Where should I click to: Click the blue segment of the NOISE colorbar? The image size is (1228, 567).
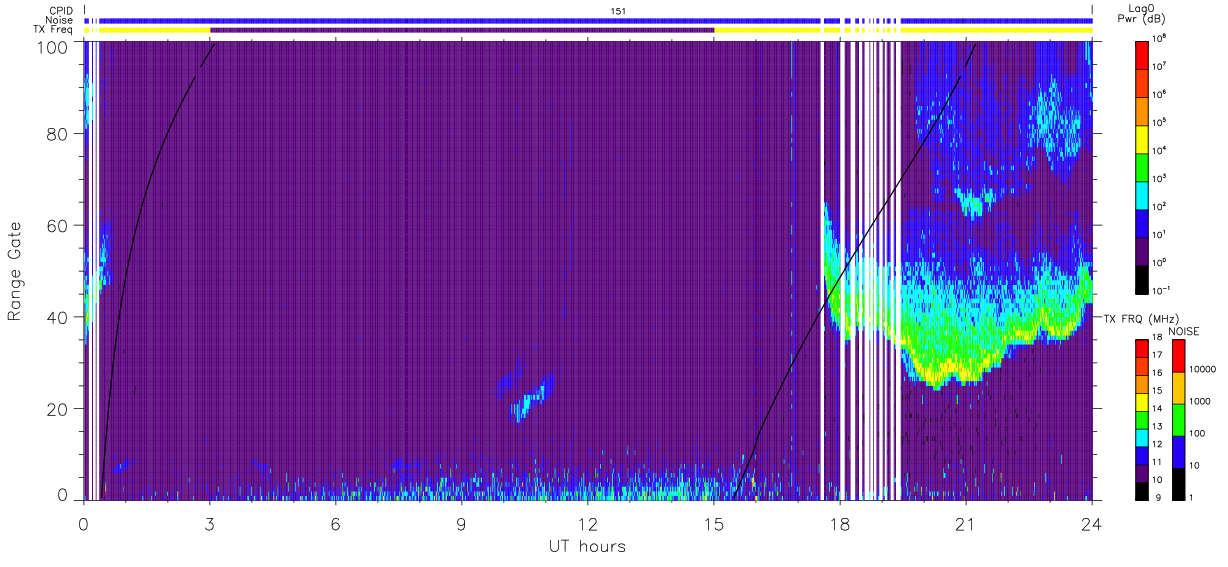click(1178, 451)
